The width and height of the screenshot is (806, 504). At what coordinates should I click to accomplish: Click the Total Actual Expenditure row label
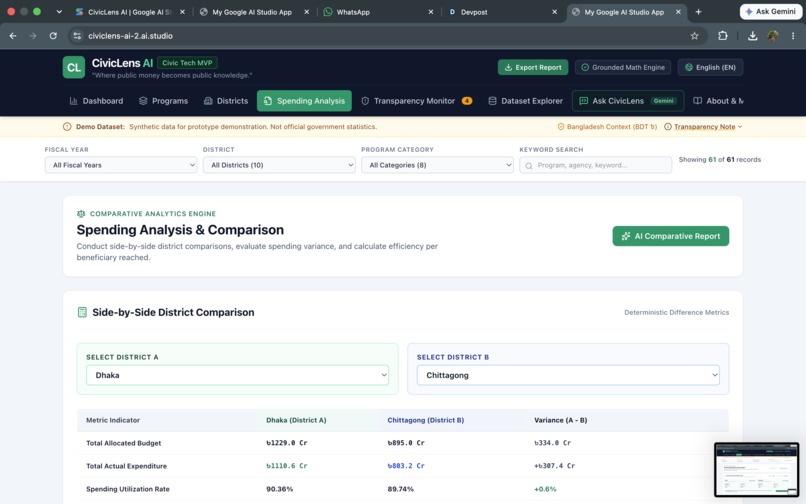pos(126,466)
